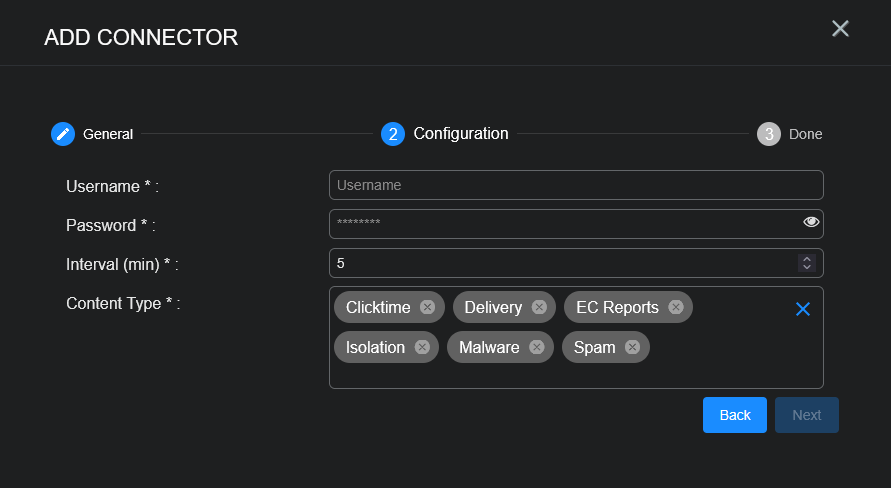Remove the Malware content type tag
This screenshot has height=488, width=891.
(x=536, y=347)
